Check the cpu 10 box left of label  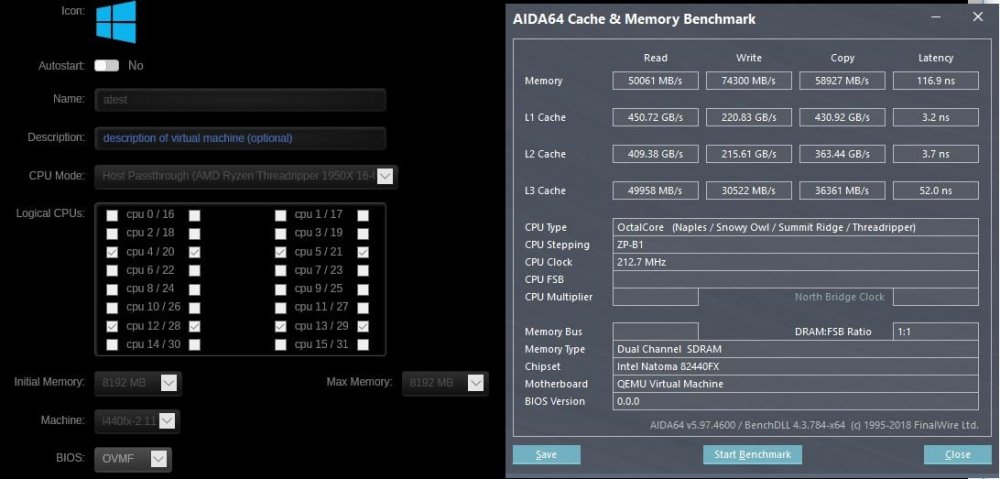(112, 308)
